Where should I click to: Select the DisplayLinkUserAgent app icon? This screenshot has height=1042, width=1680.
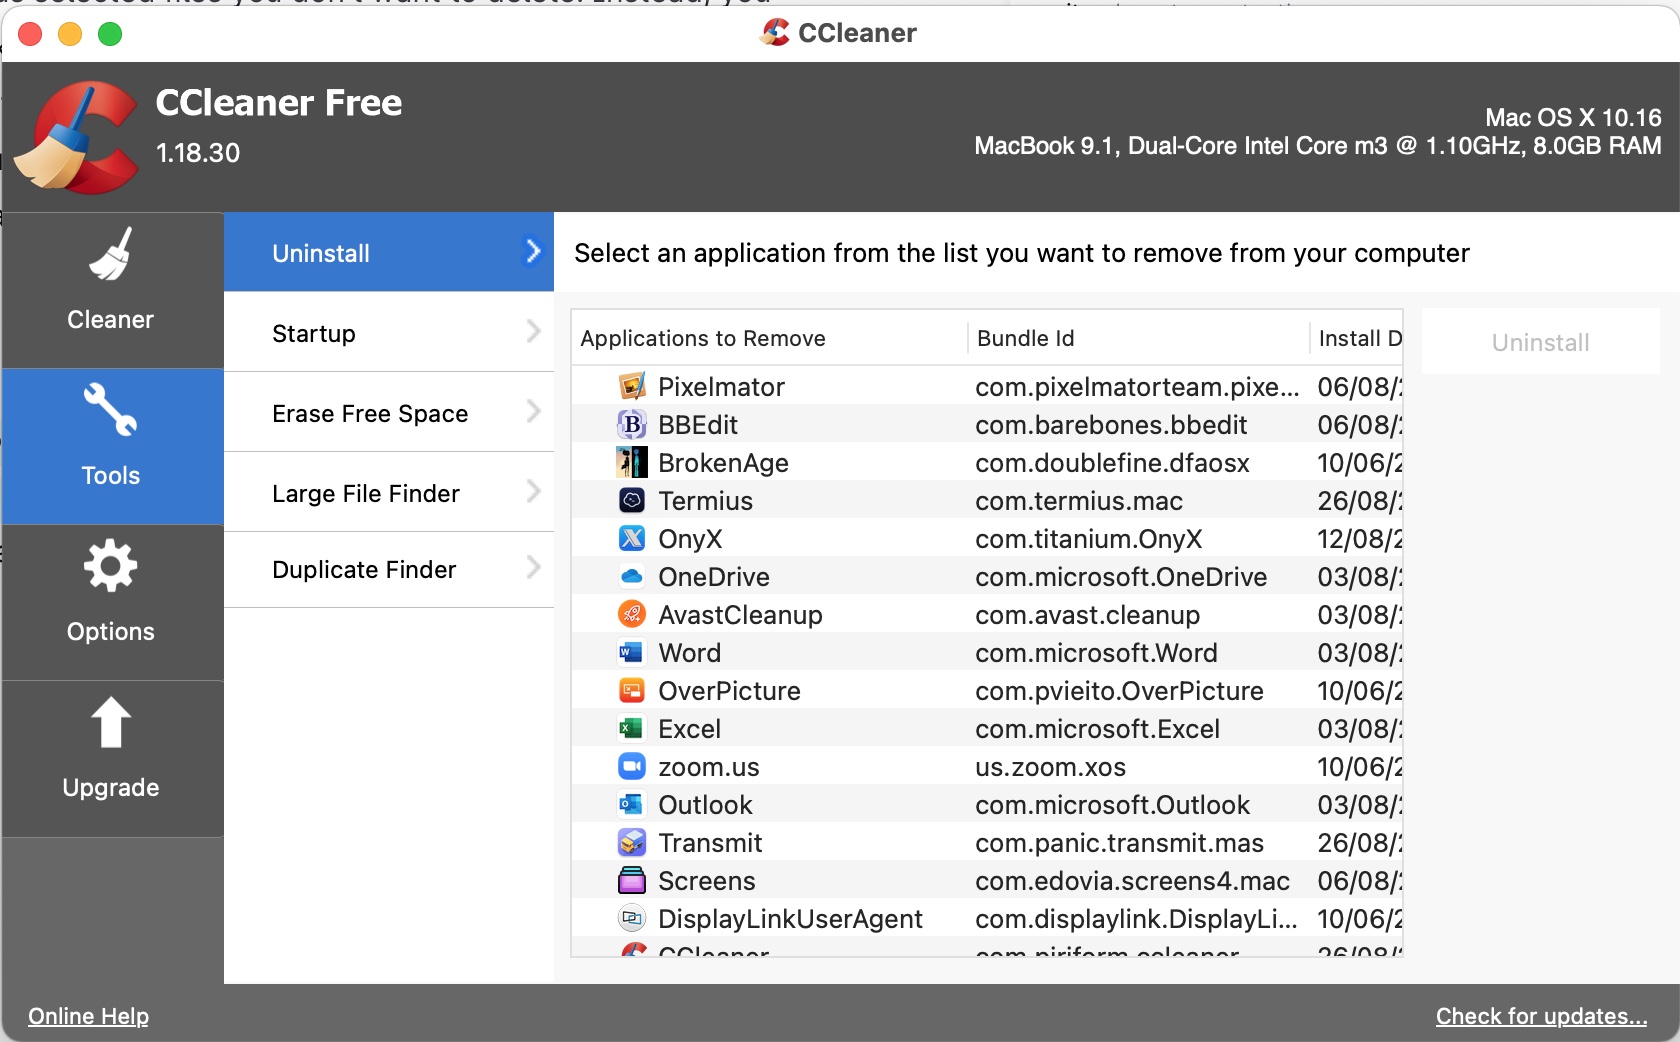click(632, 918)
